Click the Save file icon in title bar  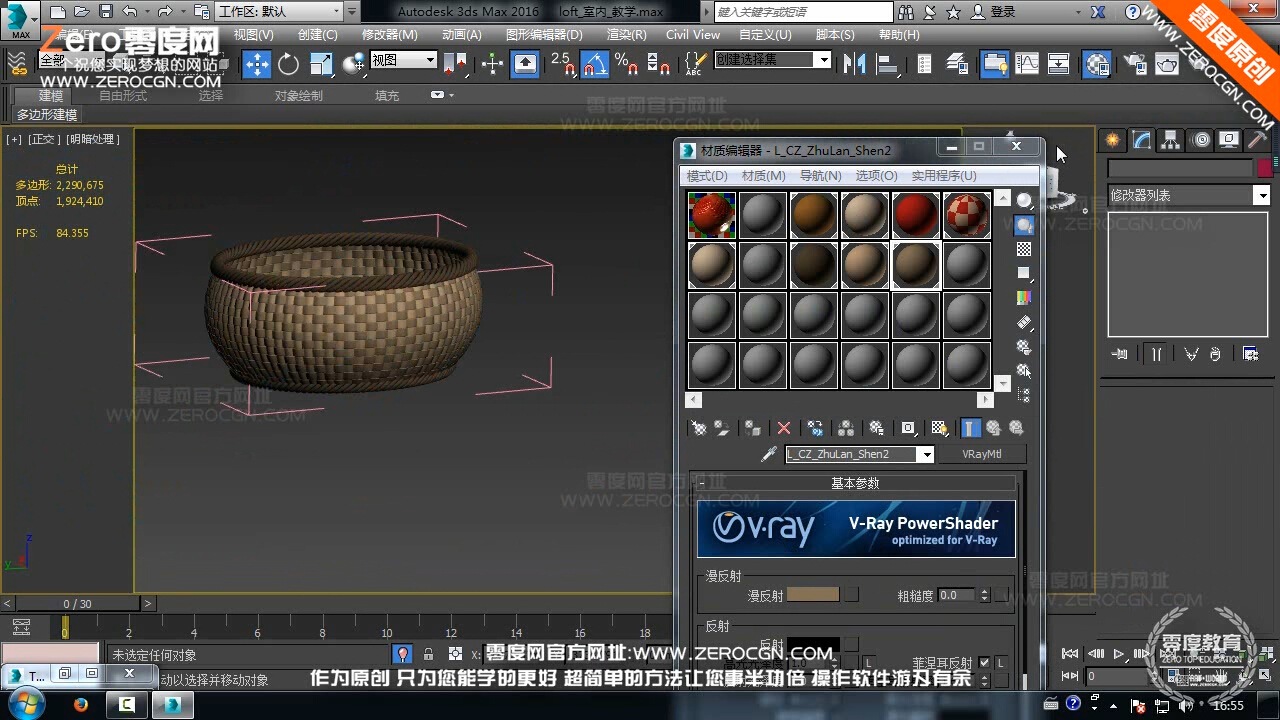[x=105, y=12]
